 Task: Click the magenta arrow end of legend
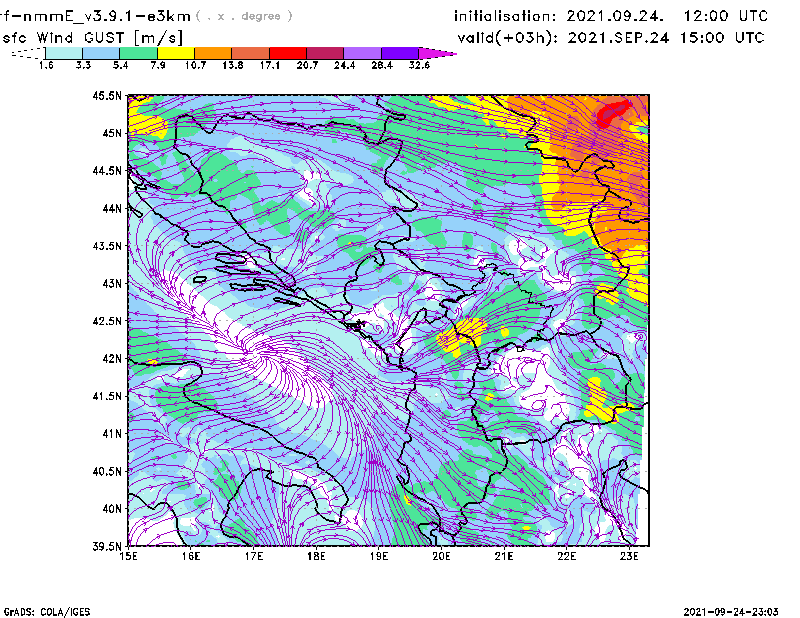[437, 53]
